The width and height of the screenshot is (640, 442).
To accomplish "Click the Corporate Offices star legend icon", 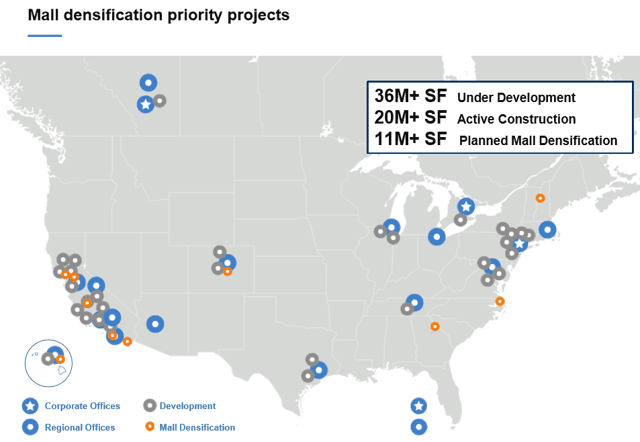I will [x=30, y=406].
